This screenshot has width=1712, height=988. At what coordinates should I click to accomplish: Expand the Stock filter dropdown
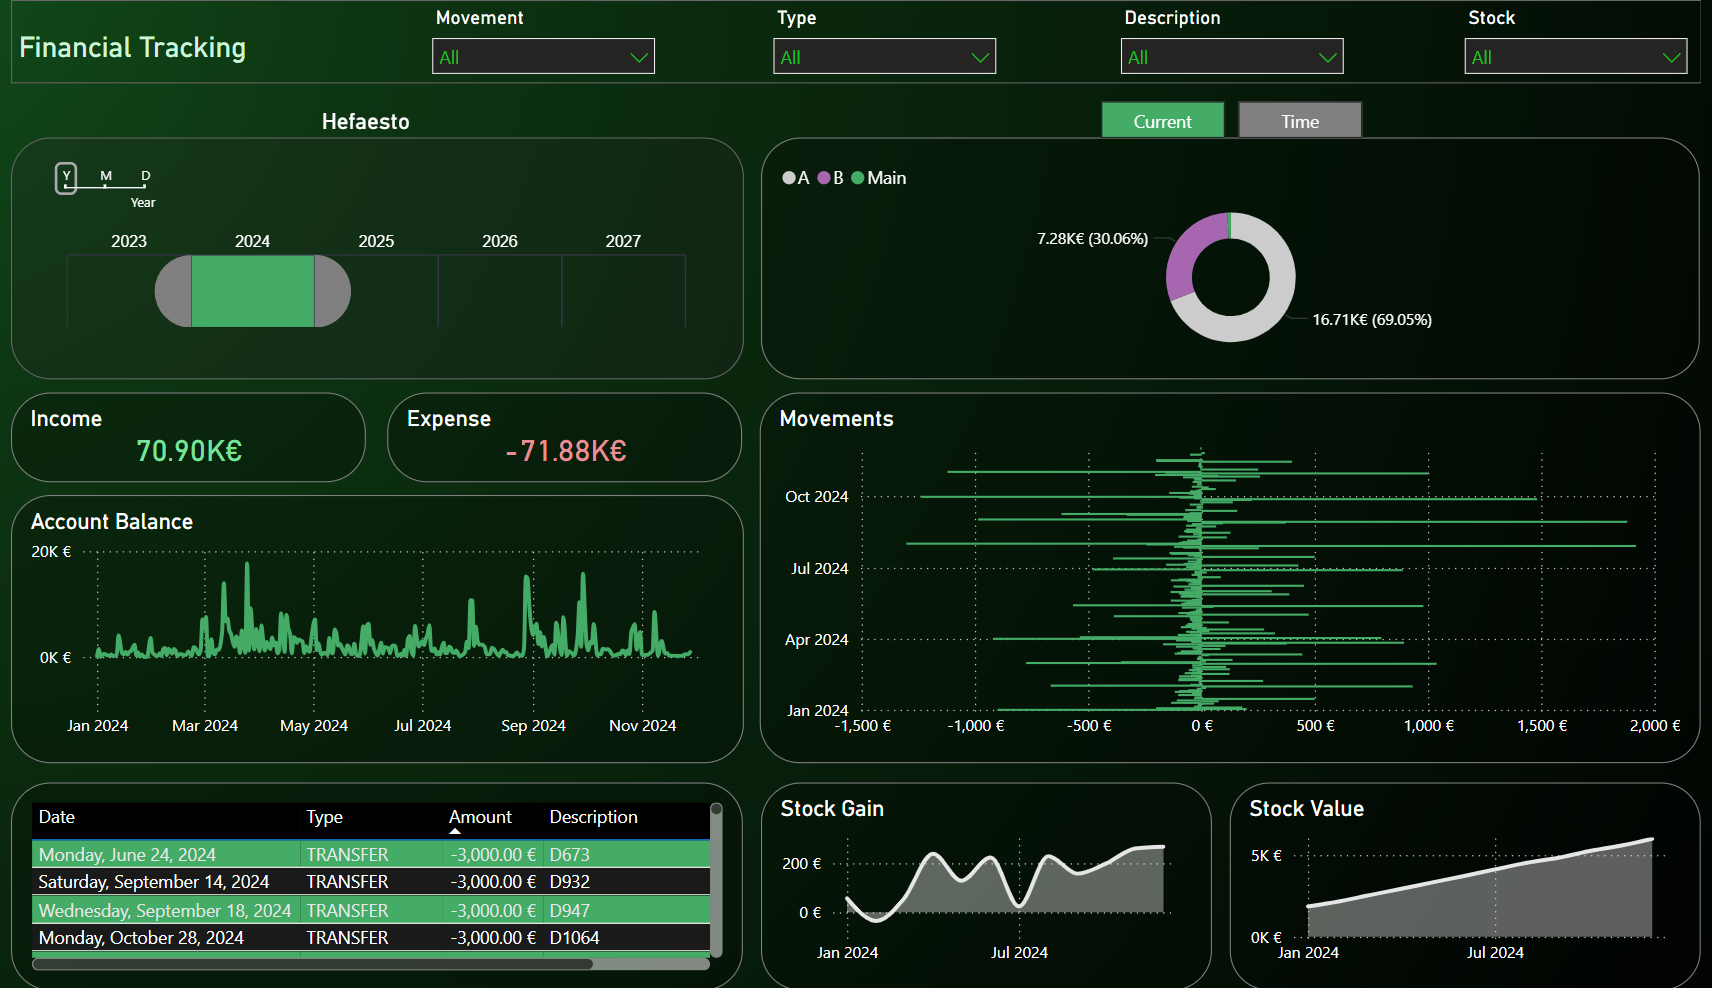[x=1576, y=56]
